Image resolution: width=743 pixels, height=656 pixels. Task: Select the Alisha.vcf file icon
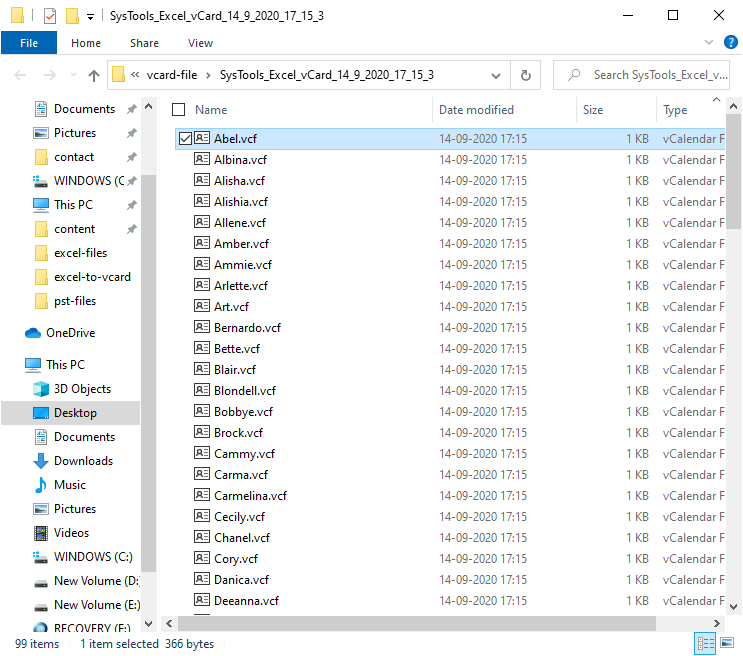point(202,180)
